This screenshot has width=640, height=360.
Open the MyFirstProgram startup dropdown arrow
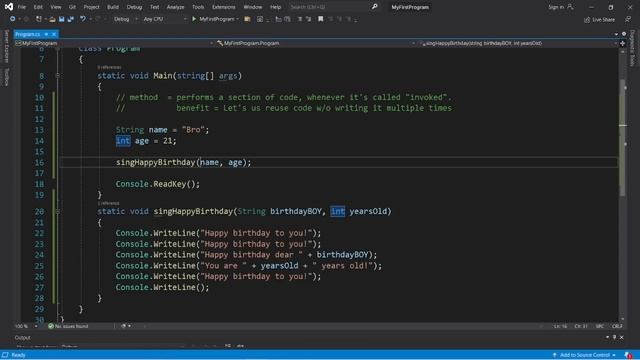tap(238, 19)
